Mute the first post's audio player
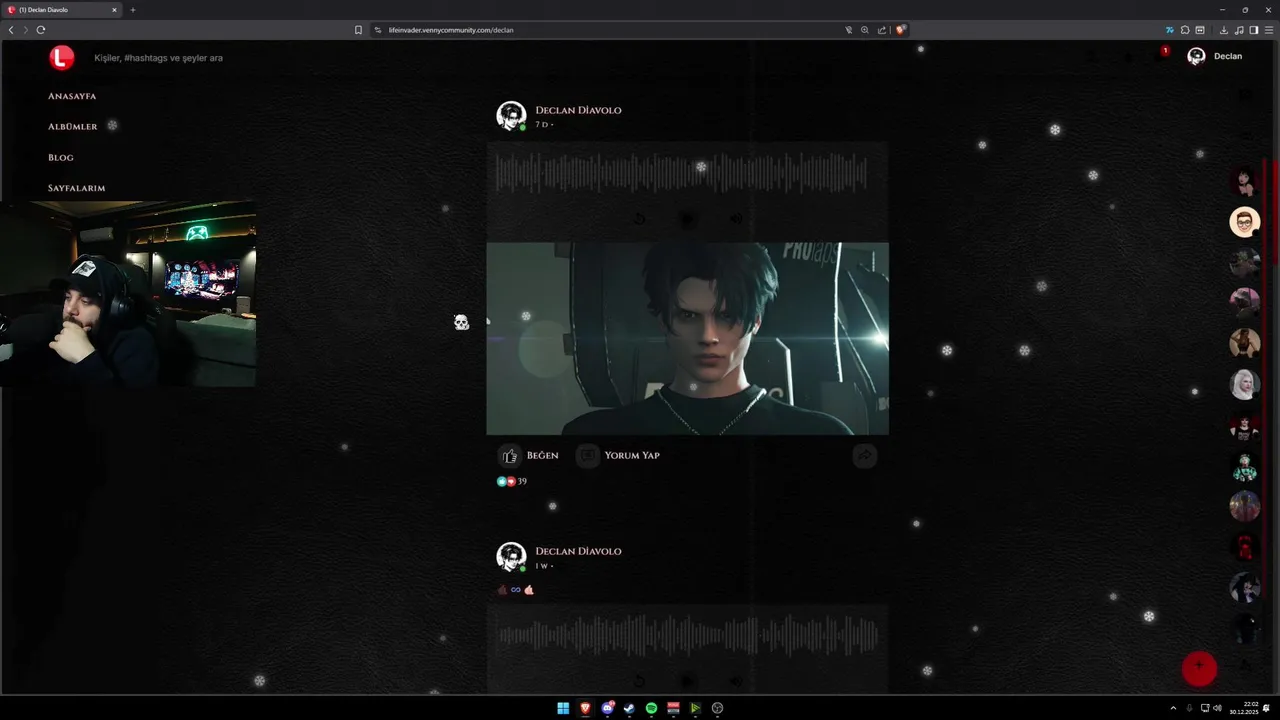The image size is (1280, 720). pos(736,219)
